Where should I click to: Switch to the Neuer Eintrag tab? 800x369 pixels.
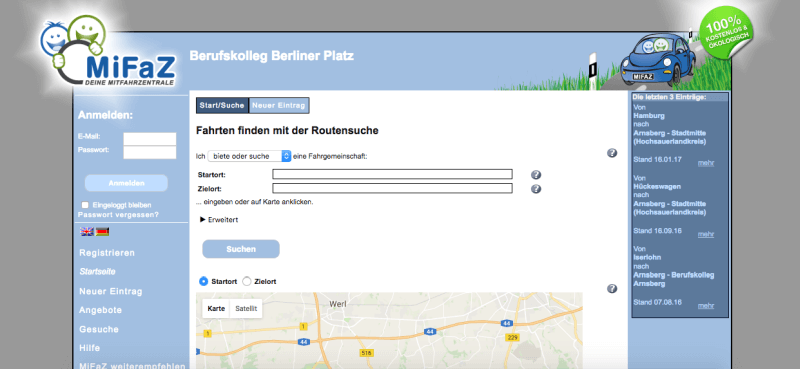279,106
